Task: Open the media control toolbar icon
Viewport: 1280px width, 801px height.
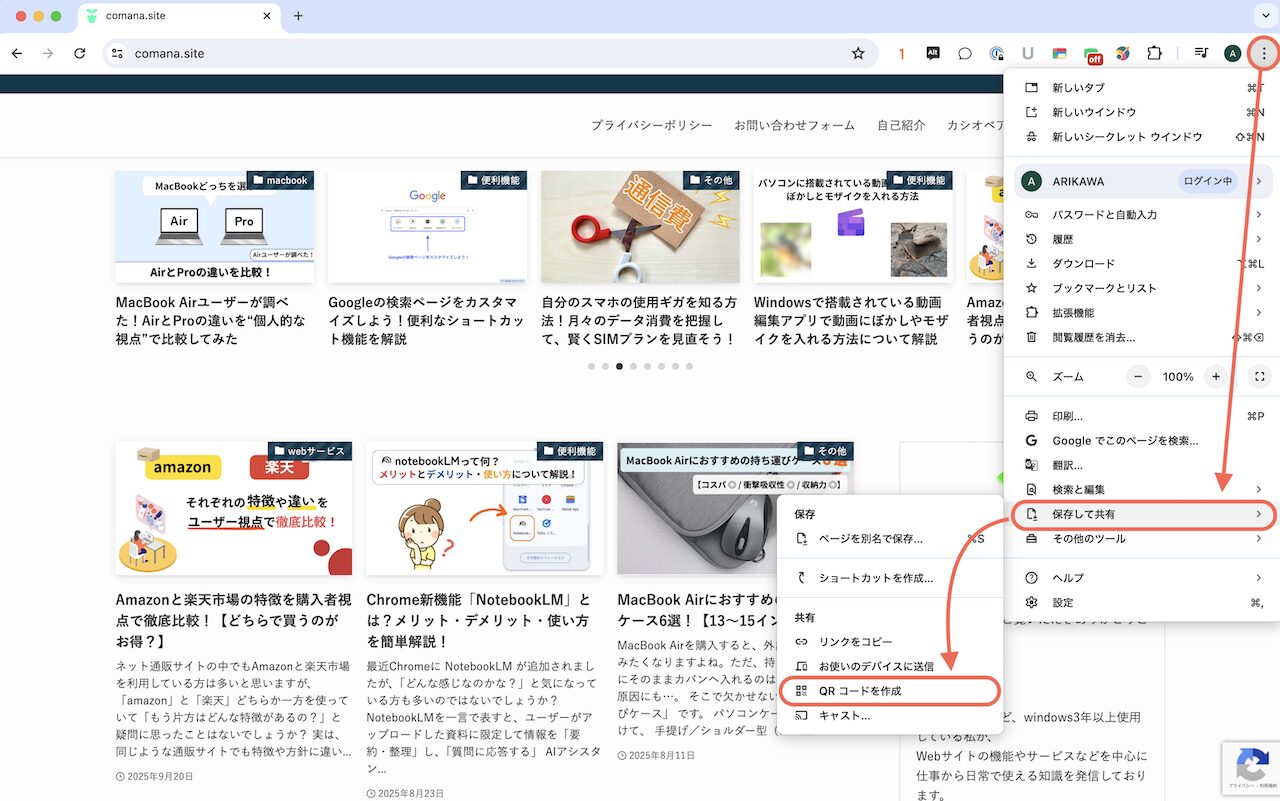Action: 1201,53
